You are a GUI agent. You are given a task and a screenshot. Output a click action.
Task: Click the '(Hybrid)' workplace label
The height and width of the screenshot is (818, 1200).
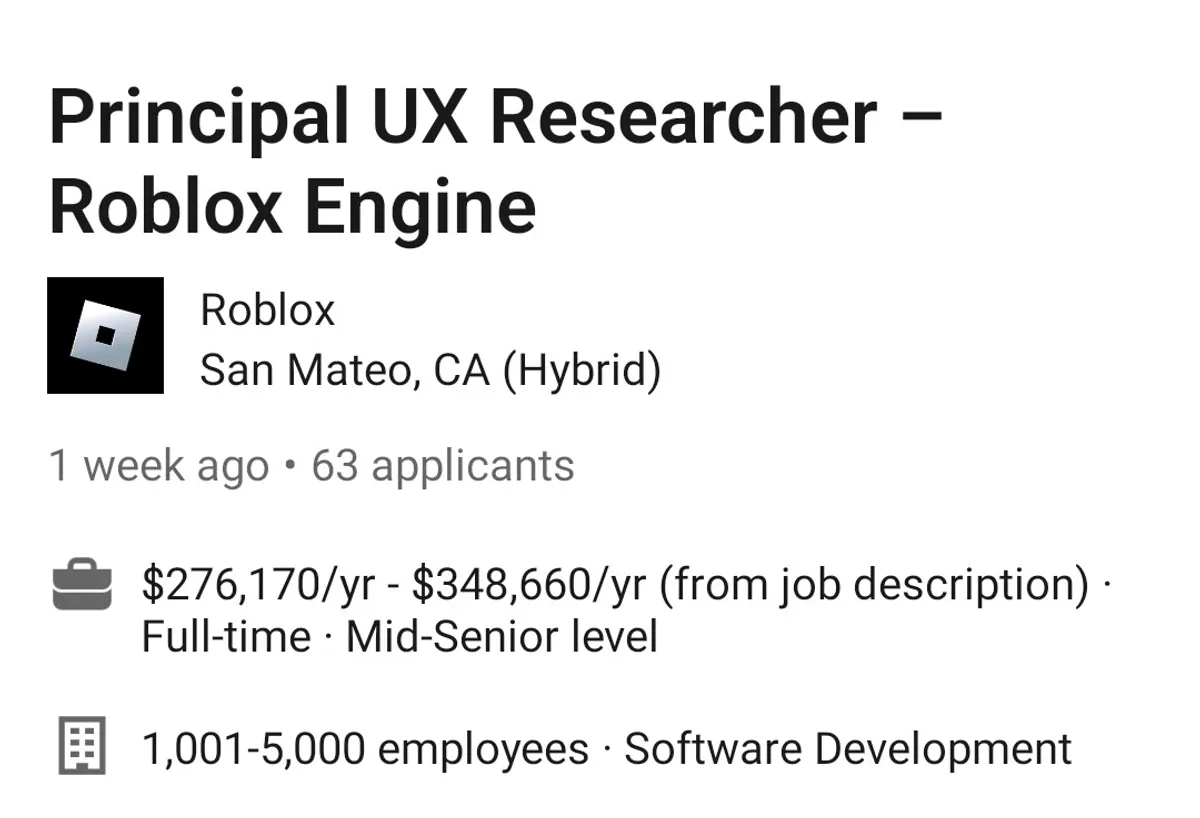582,371
